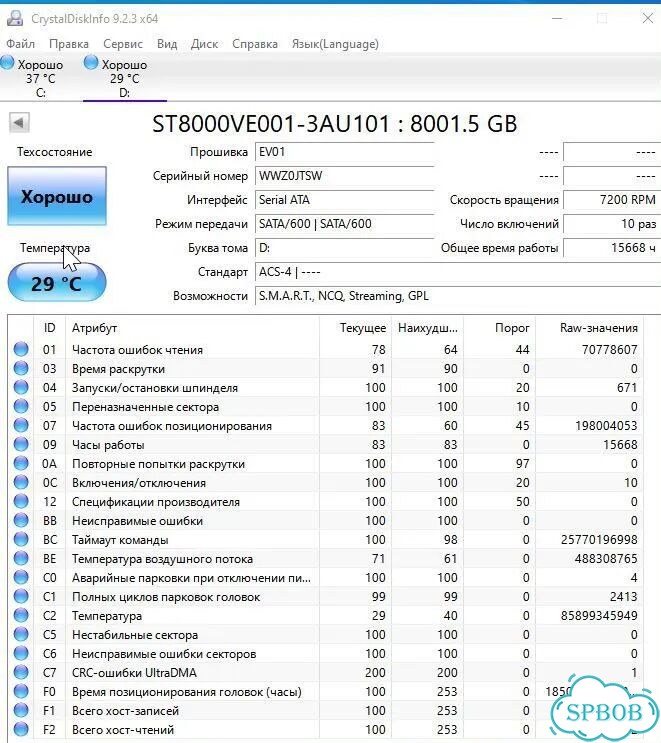Viewport: 661px width, 743px height.
Task: Click the Интерфейс field Serial ATA
Action: (344, 200)
